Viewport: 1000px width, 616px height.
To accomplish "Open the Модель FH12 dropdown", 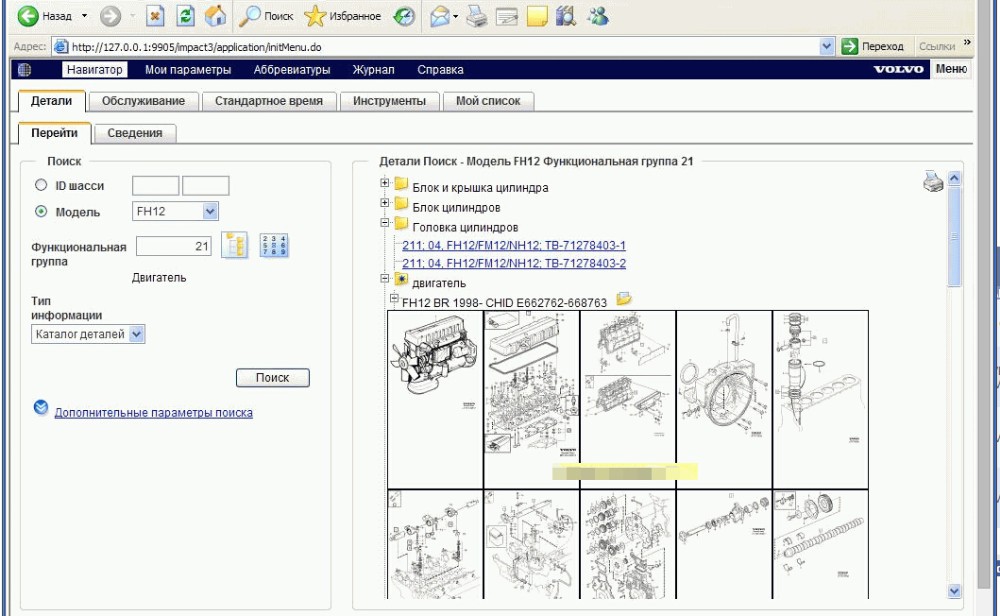I will point(210,211).
